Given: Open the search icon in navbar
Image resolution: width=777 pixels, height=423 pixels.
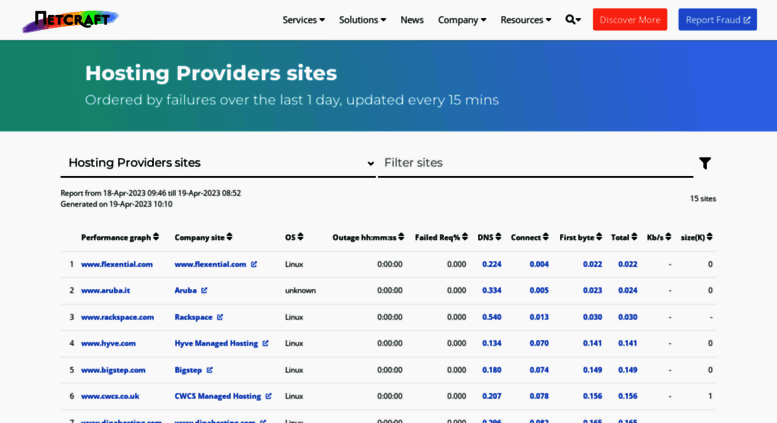Looking at the screenshot, I should (x=573, y=20).
